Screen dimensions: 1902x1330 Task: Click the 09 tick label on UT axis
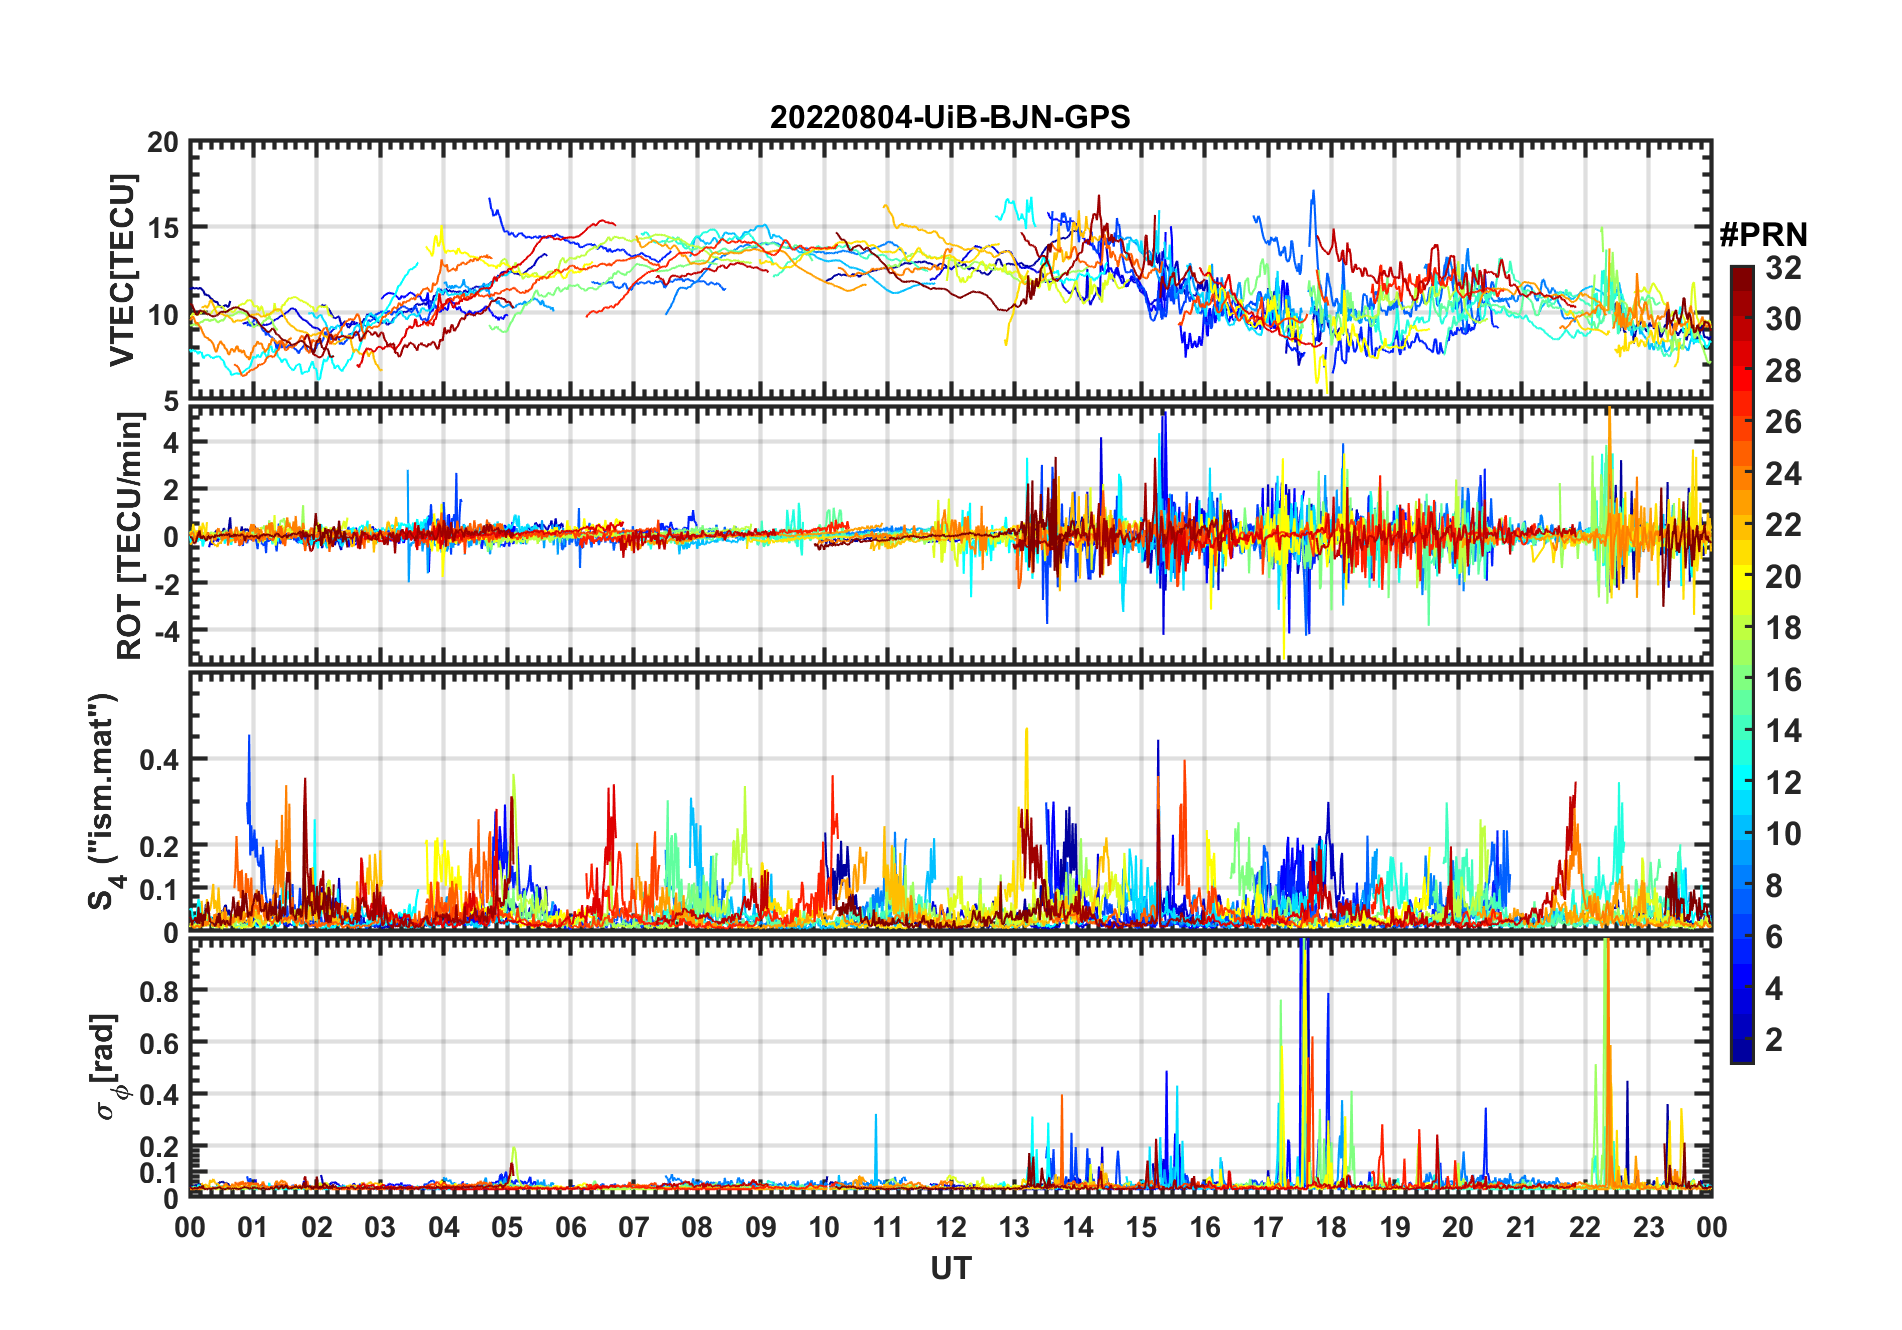(761, 1227)
